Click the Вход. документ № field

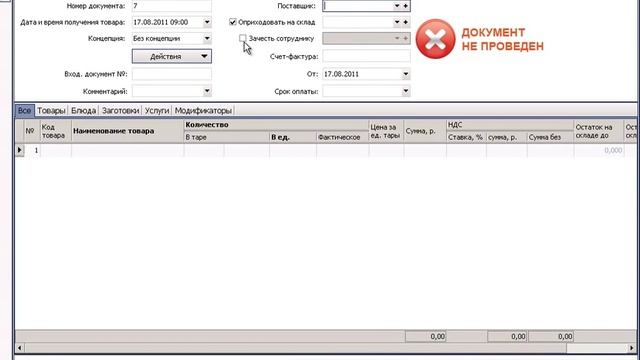172,74
